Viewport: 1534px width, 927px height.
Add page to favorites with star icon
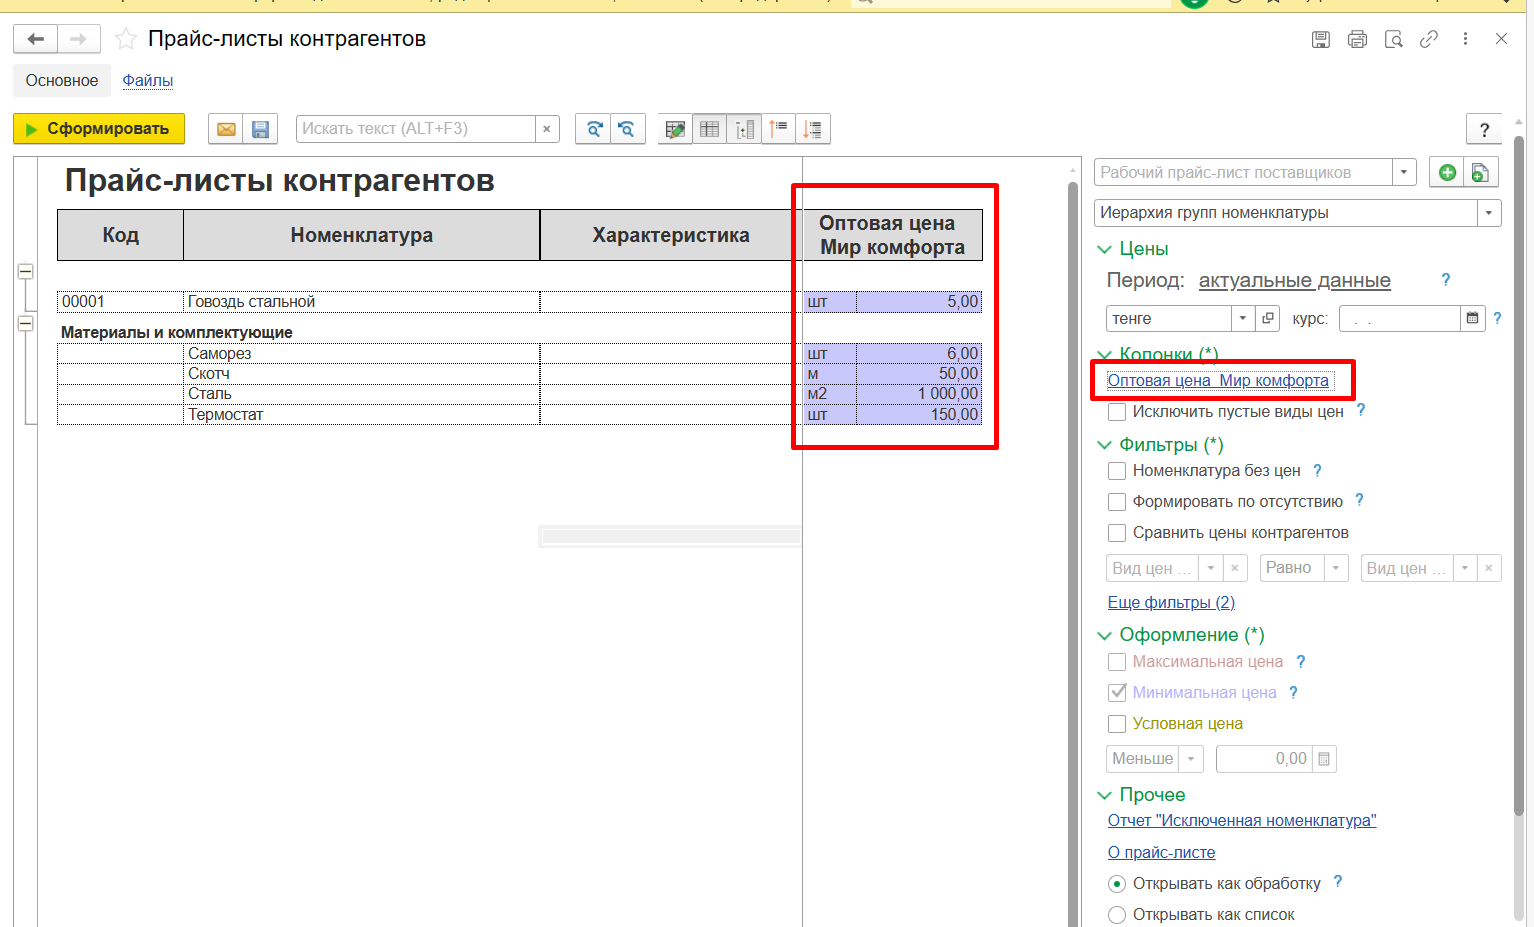point(126,39)
